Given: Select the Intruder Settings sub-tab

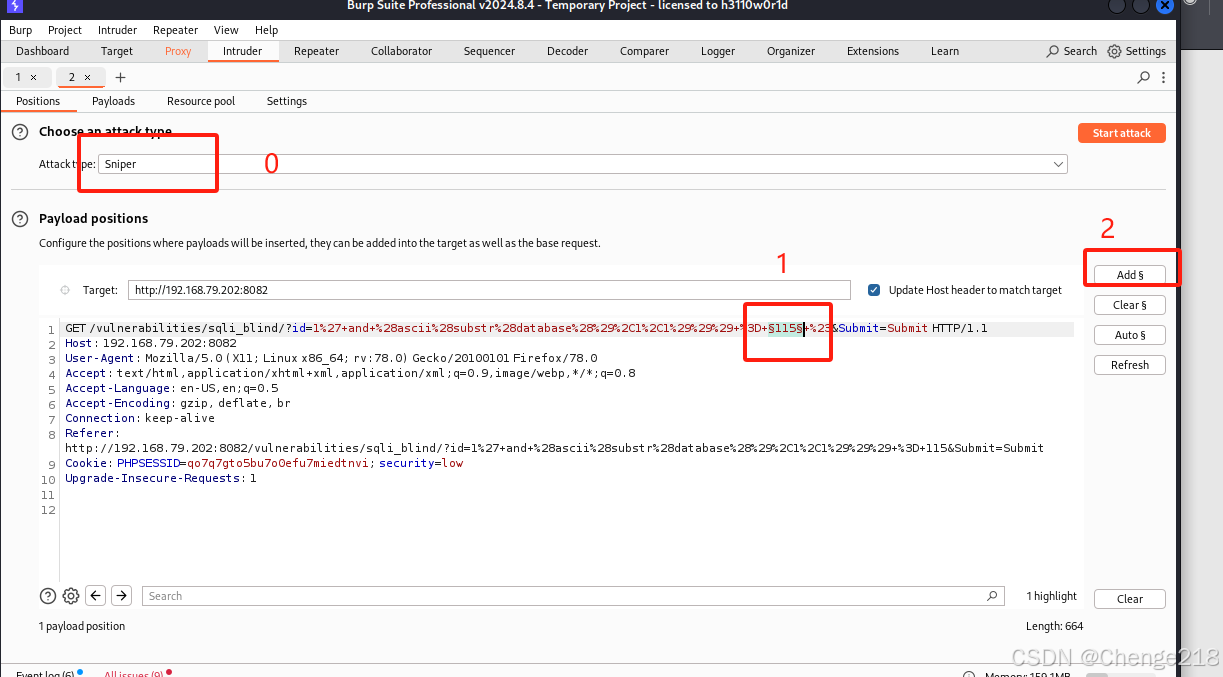Looking at the screenshot, I should click(x=287, y=101).
